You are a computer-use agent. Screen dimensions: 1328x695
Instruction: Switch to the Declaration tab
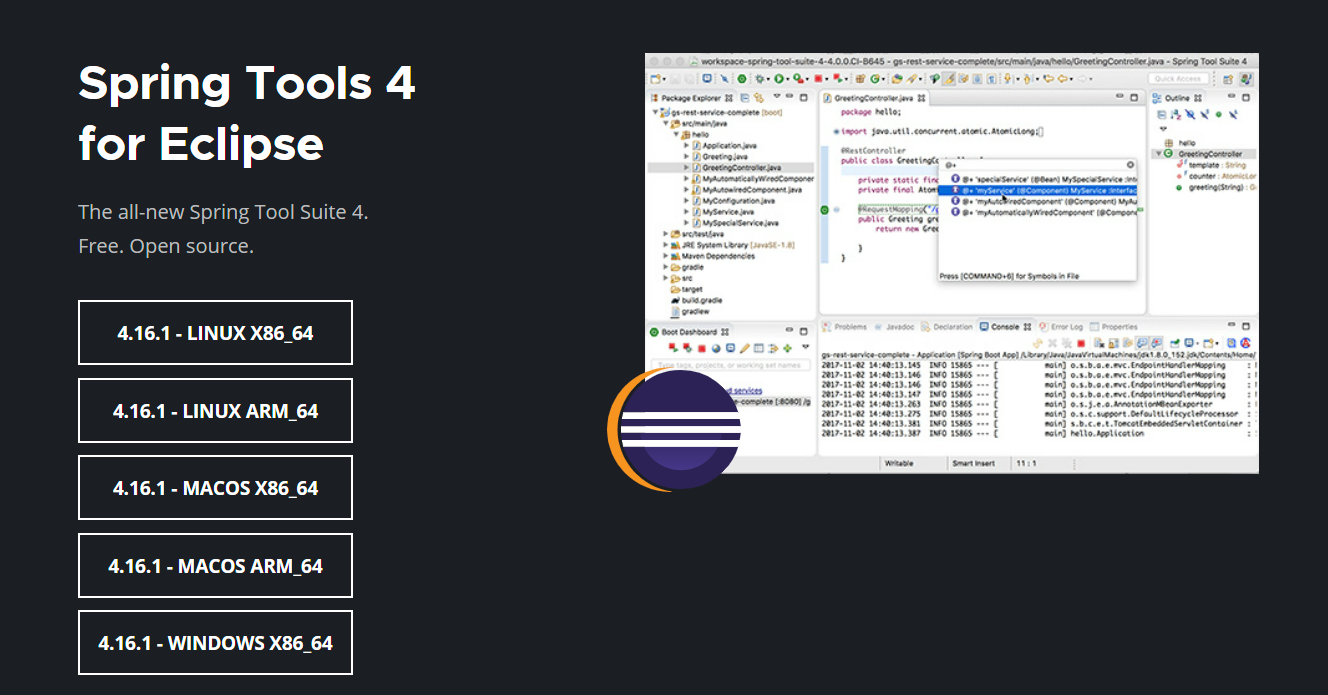pos(947,327)
